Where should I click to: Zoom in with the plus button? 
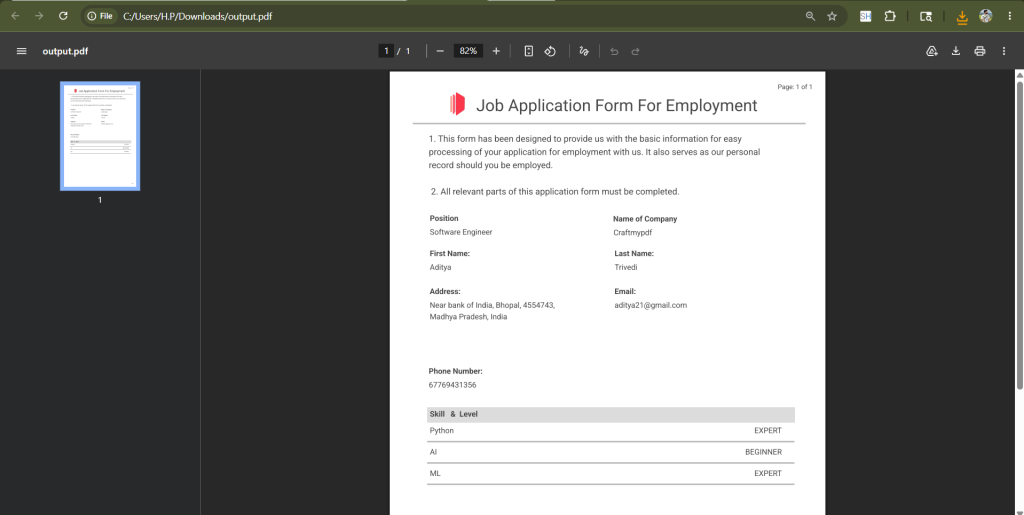click(x=496, y=51)
